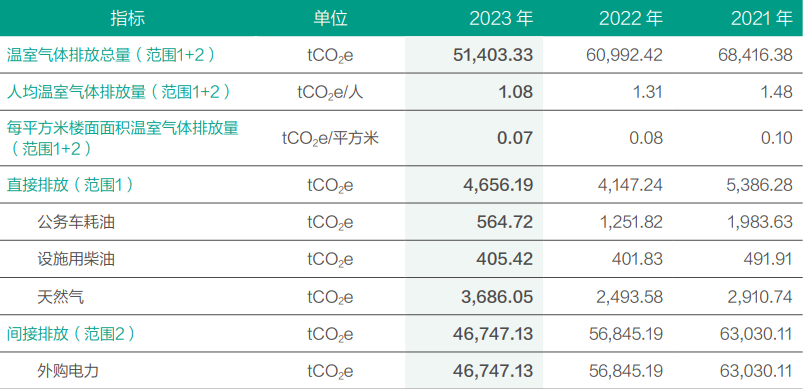This screenshot has height=389, width=803.
Task: Click the 51,403.33 value cell
Action: pyautogui.click(x=493, y=55)
